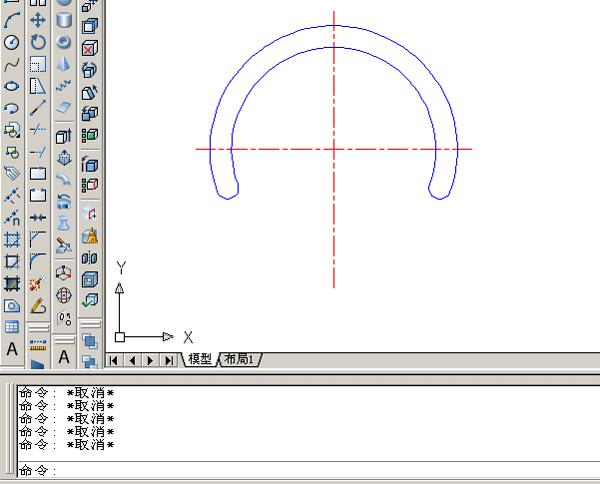Go to the previous layout tab
This screenshot has height=484, width=600.
(x=132, y=360)
